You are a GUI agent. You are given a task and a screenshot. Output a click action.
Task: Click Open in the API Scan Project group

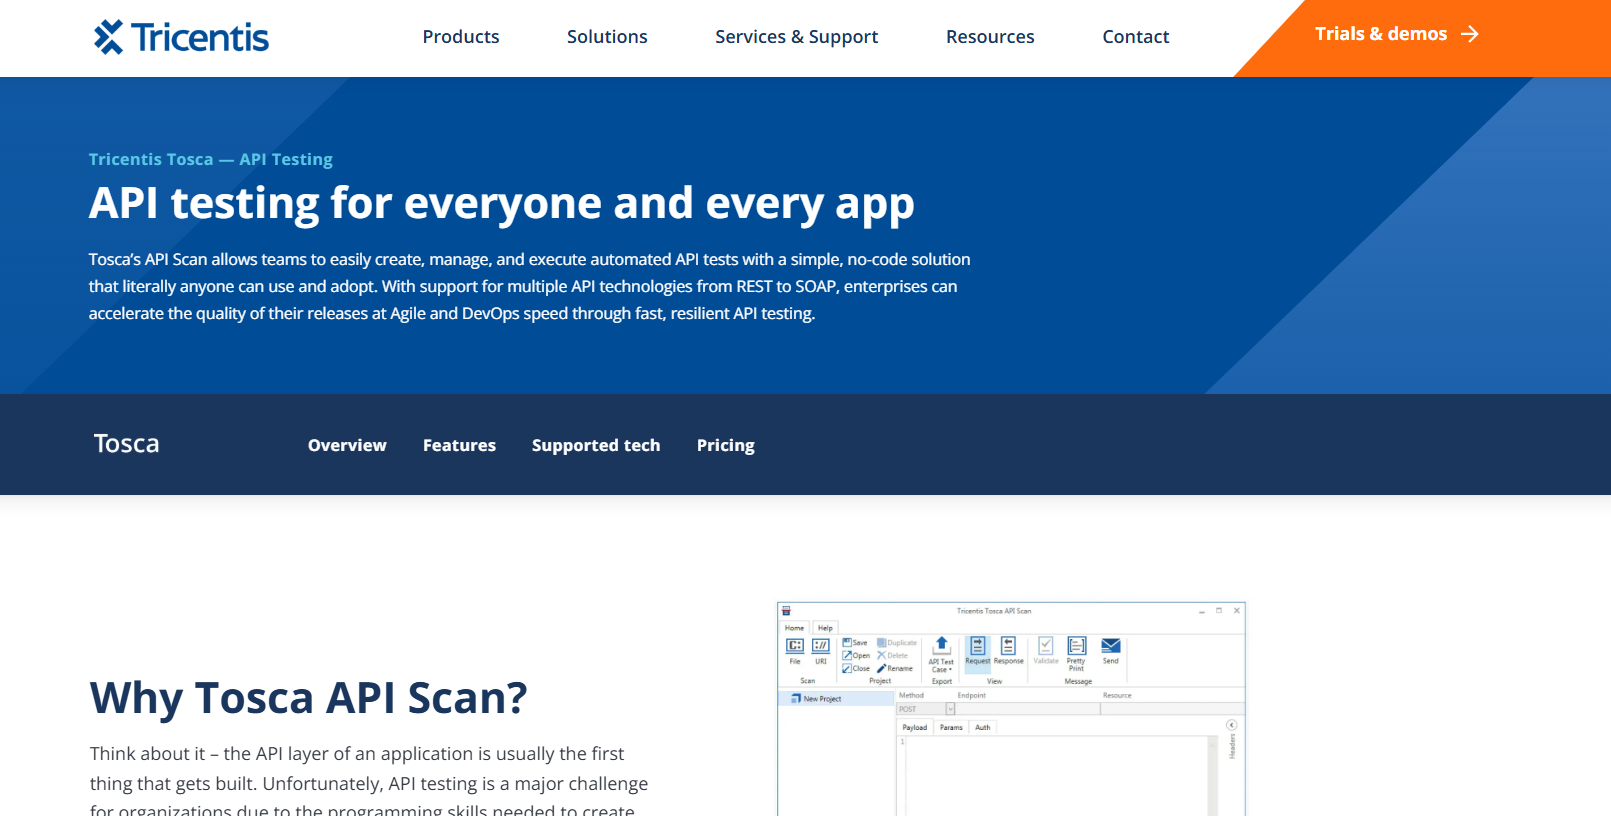[x=856, y=656]
